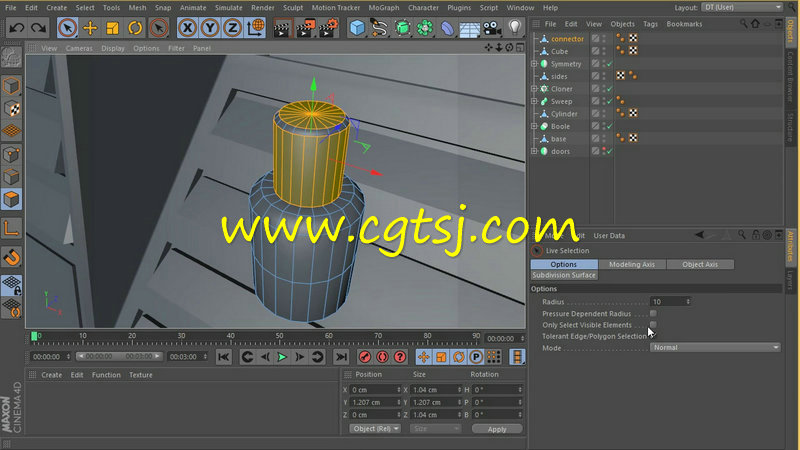Open the Mesh menu
The height and width of the screenshot is (450, 800).
click(x=137, y=8)
